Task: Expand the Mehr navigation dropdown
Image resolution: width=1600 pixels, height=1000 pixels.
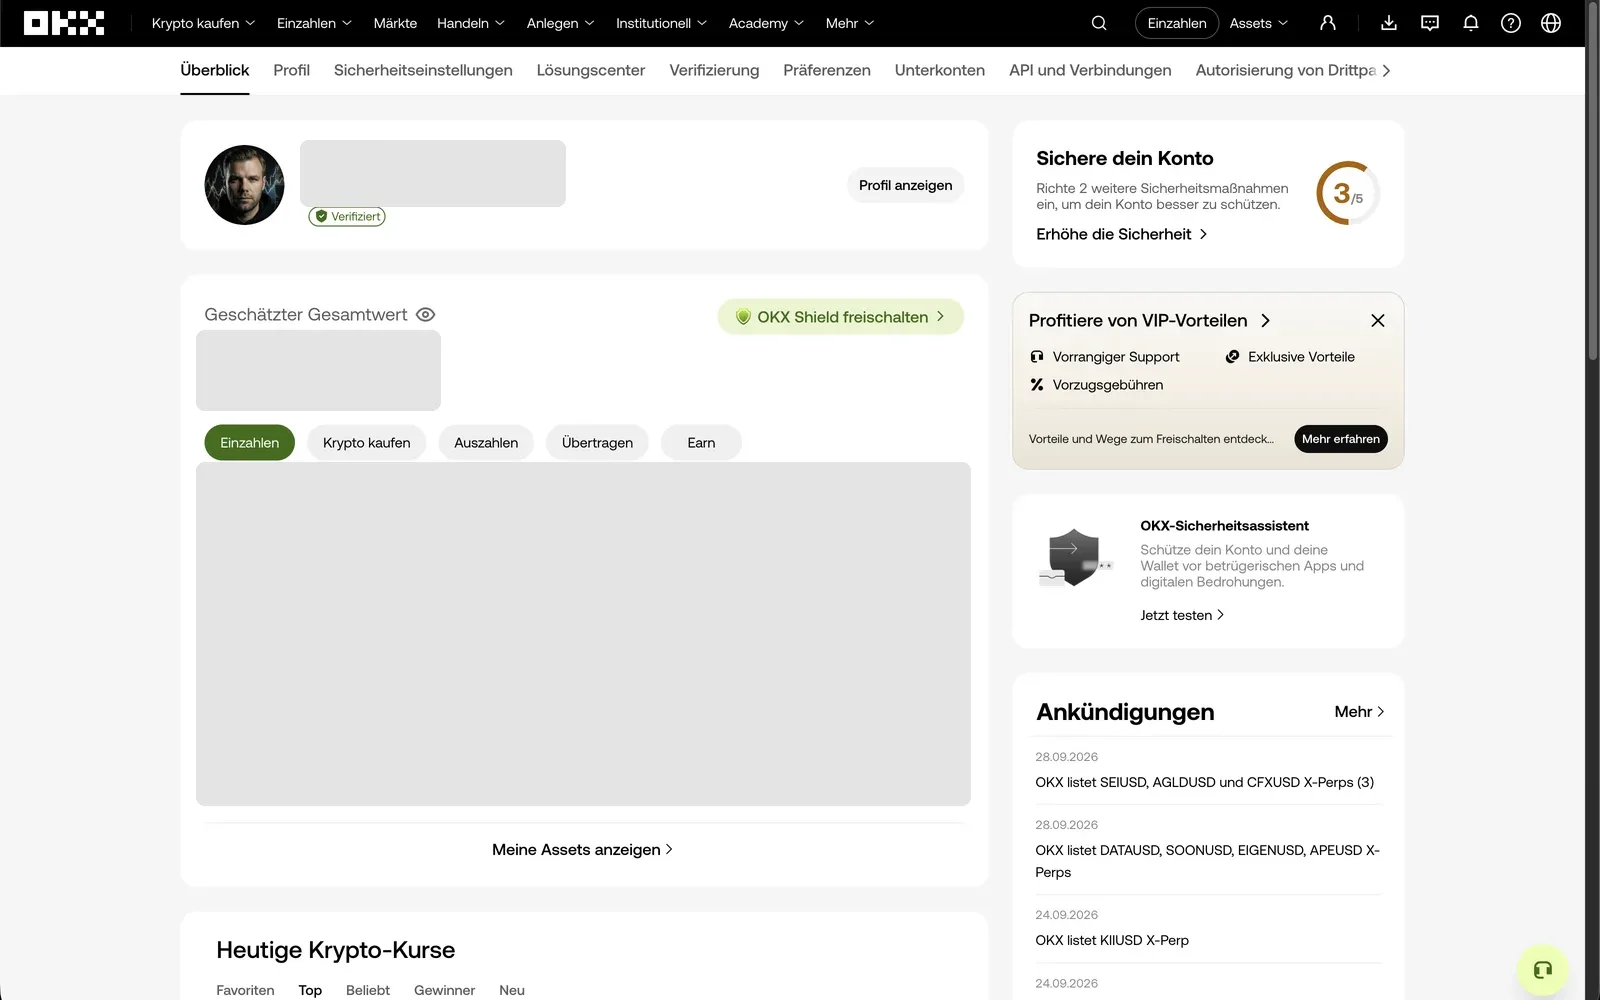Action: click(850, 23)
